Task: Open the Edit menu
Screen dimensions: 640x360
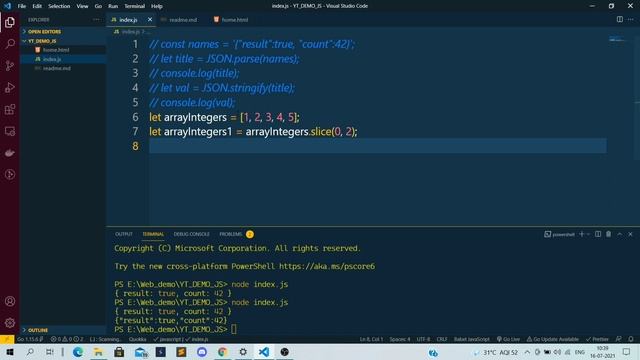Action: pyautogui.click(x=37, y=6)
